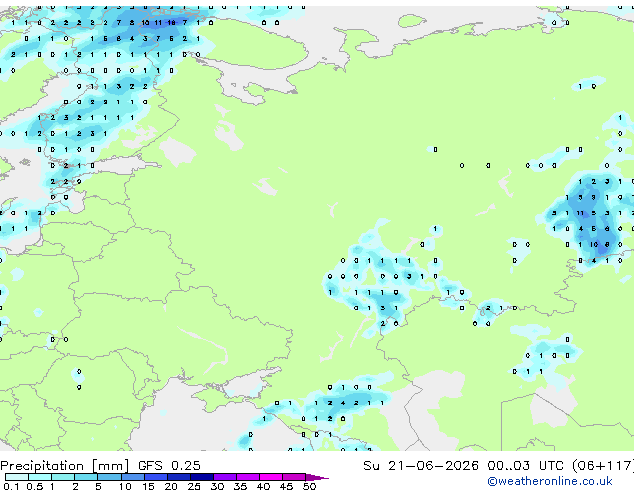Screen dimensions: 634x490
Task: Click the 2–5 mm legend color swatch
Action: point(86,477)
